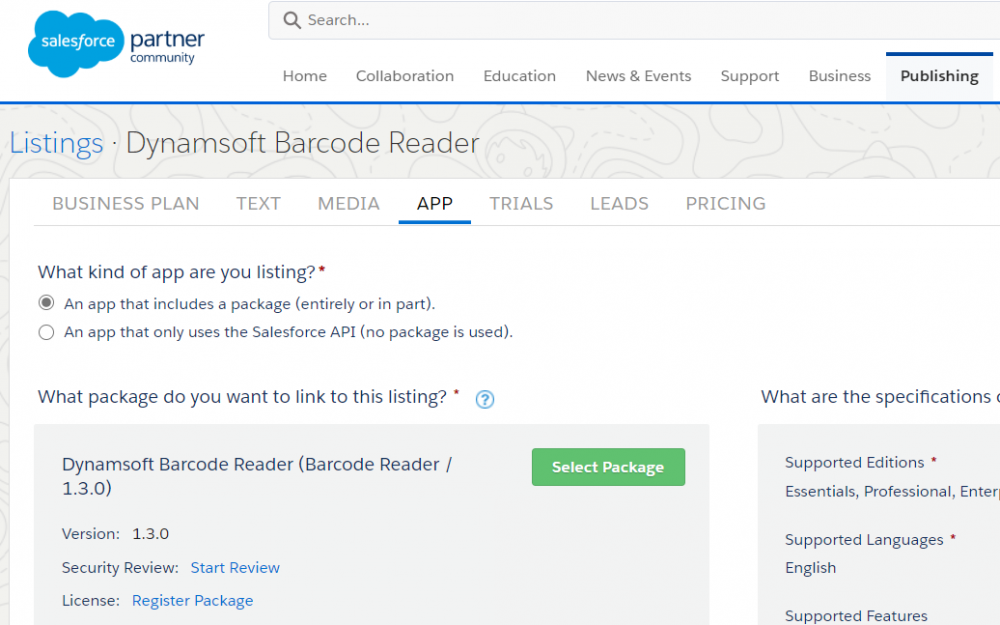This screenshot has width=1000, height=625.
Task: Go to the Trials tab
Action: click(521, 203)
